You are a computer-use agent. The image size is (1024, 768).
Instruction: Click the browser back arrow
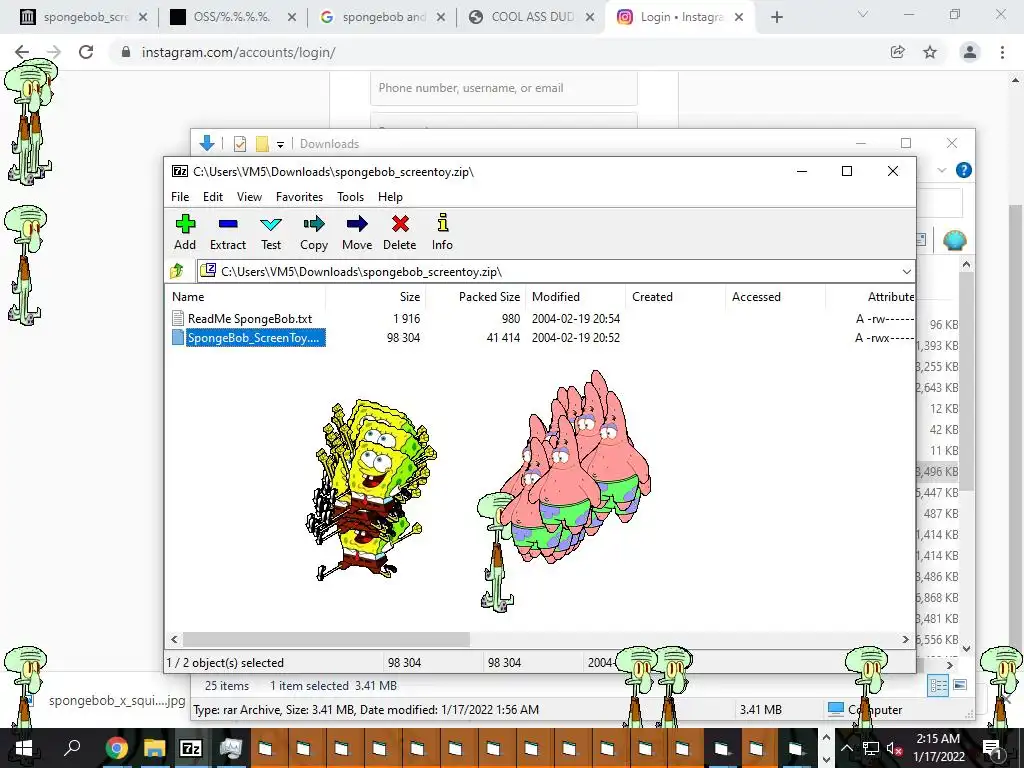22,52
